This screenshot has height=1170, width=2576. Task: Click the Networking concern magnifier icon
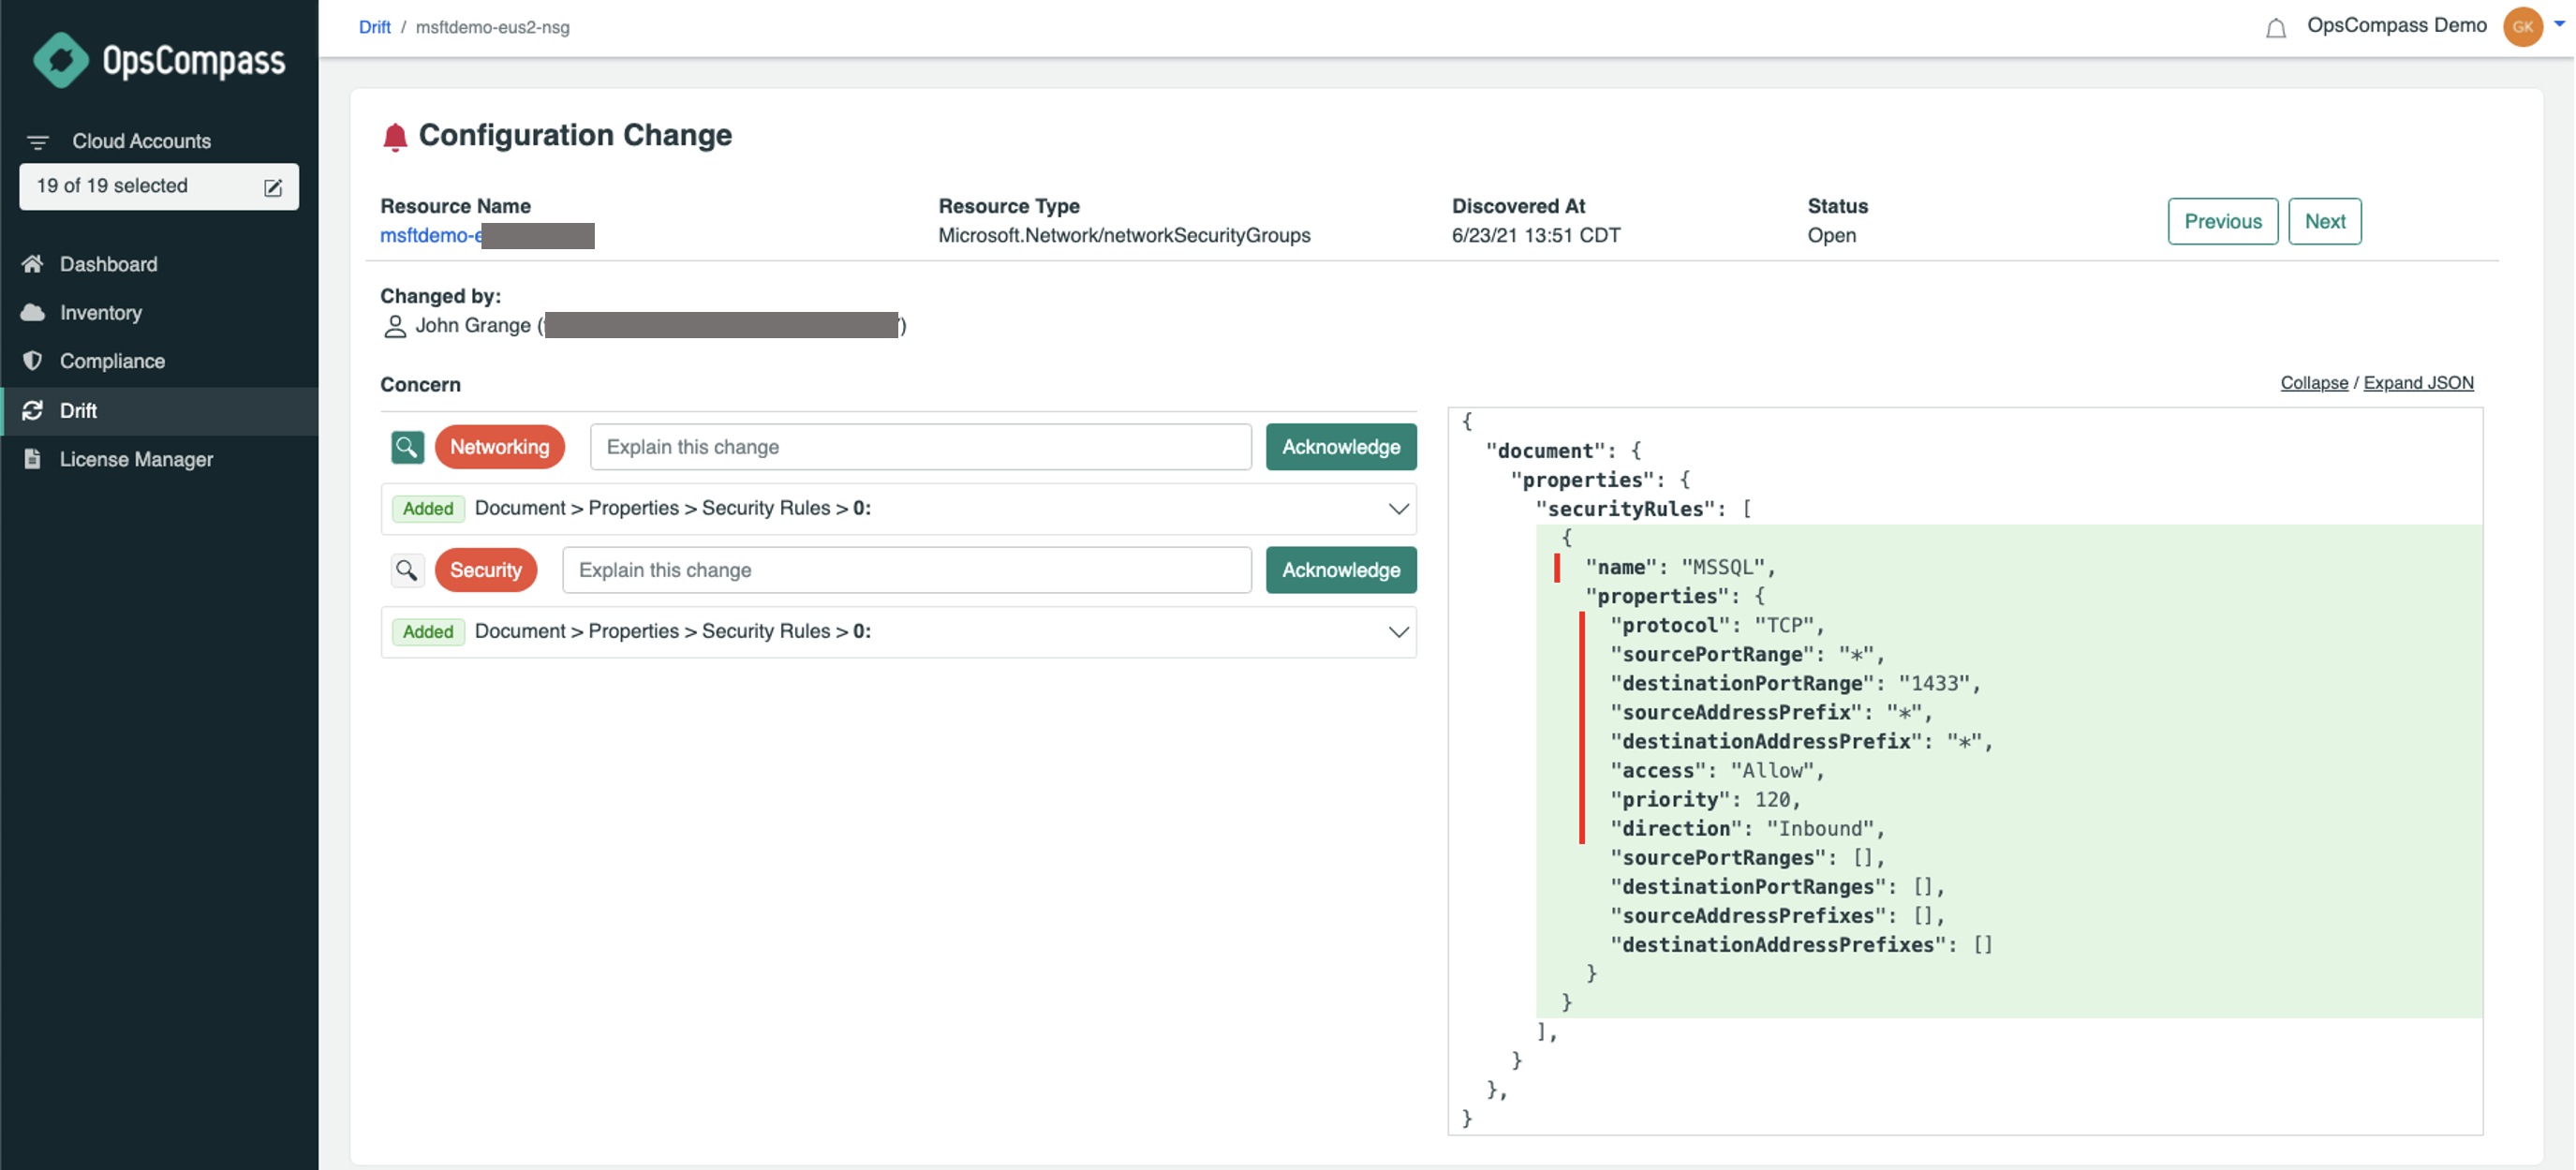(407, 447)
